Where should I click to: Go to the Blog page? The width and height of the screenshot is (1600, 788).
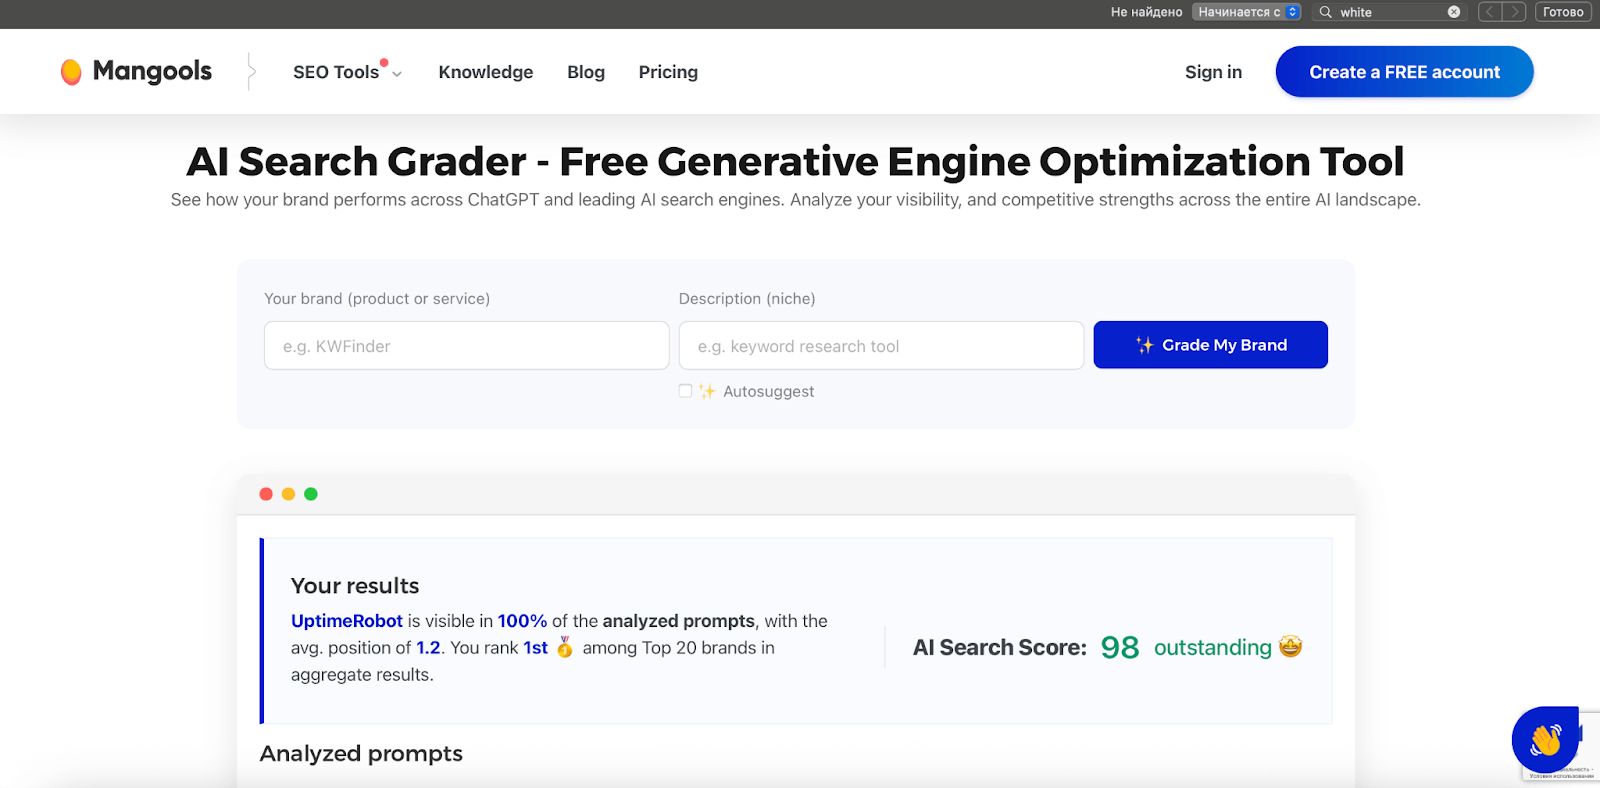[x=586, y=72]
